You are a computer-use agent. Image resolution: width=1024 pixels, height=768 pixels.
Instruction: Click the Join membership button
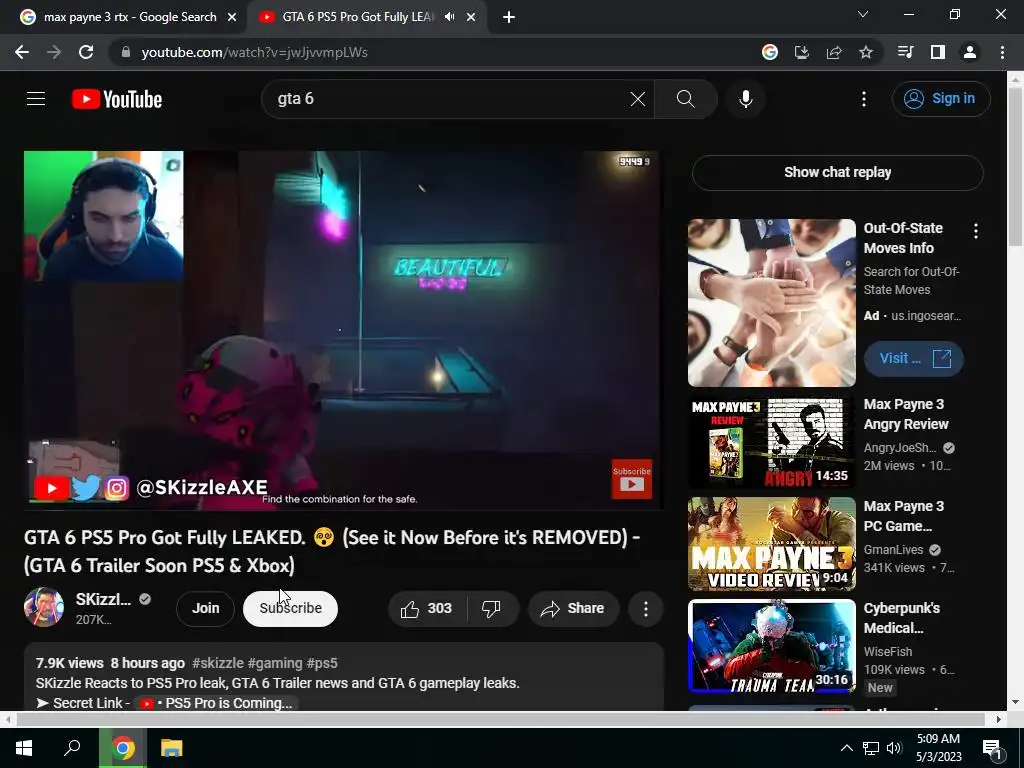(205, 608)
